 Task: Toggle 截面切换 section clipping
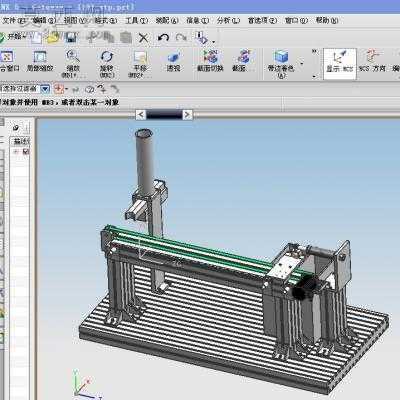(210, 61)
